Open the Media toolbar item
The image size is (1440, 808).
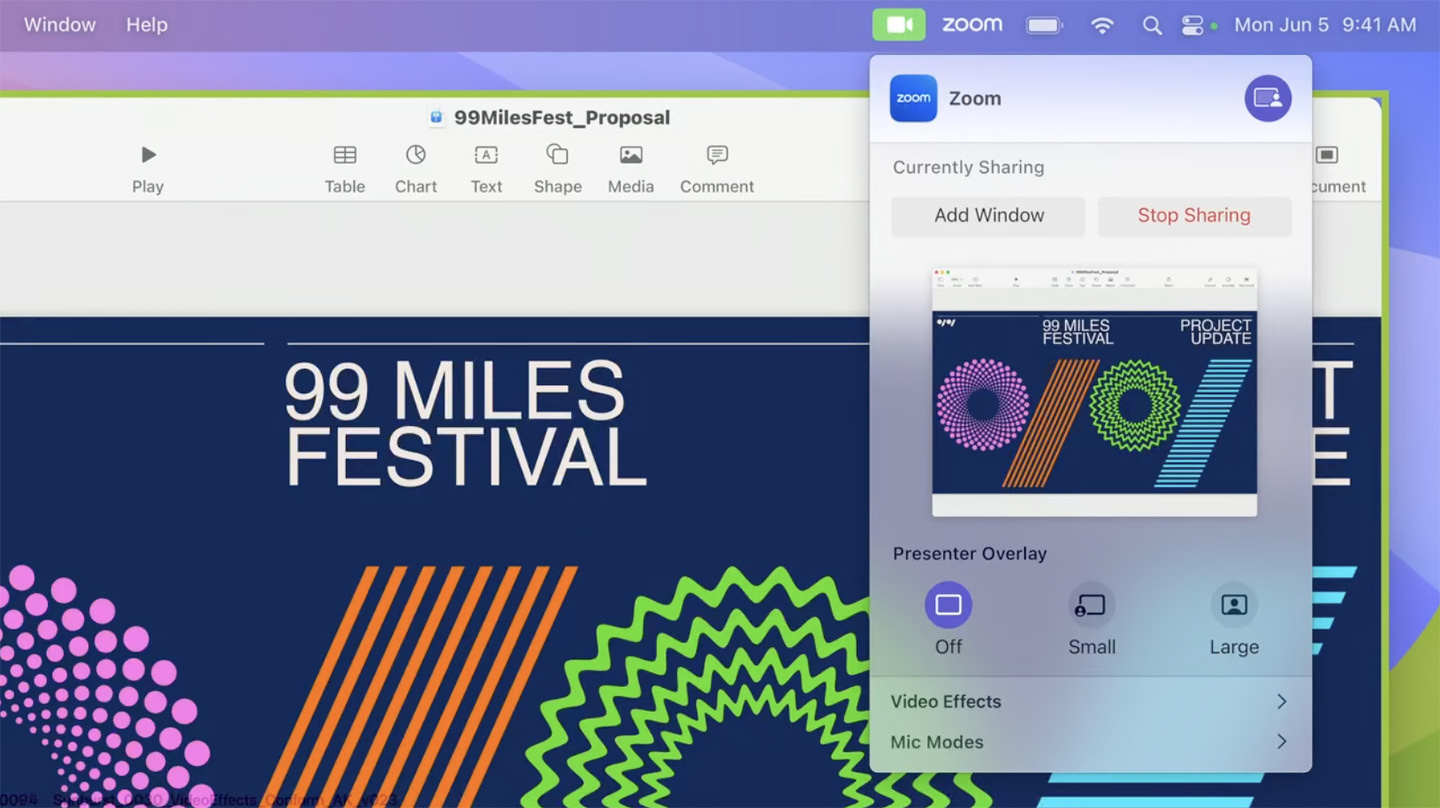point(631,169)
